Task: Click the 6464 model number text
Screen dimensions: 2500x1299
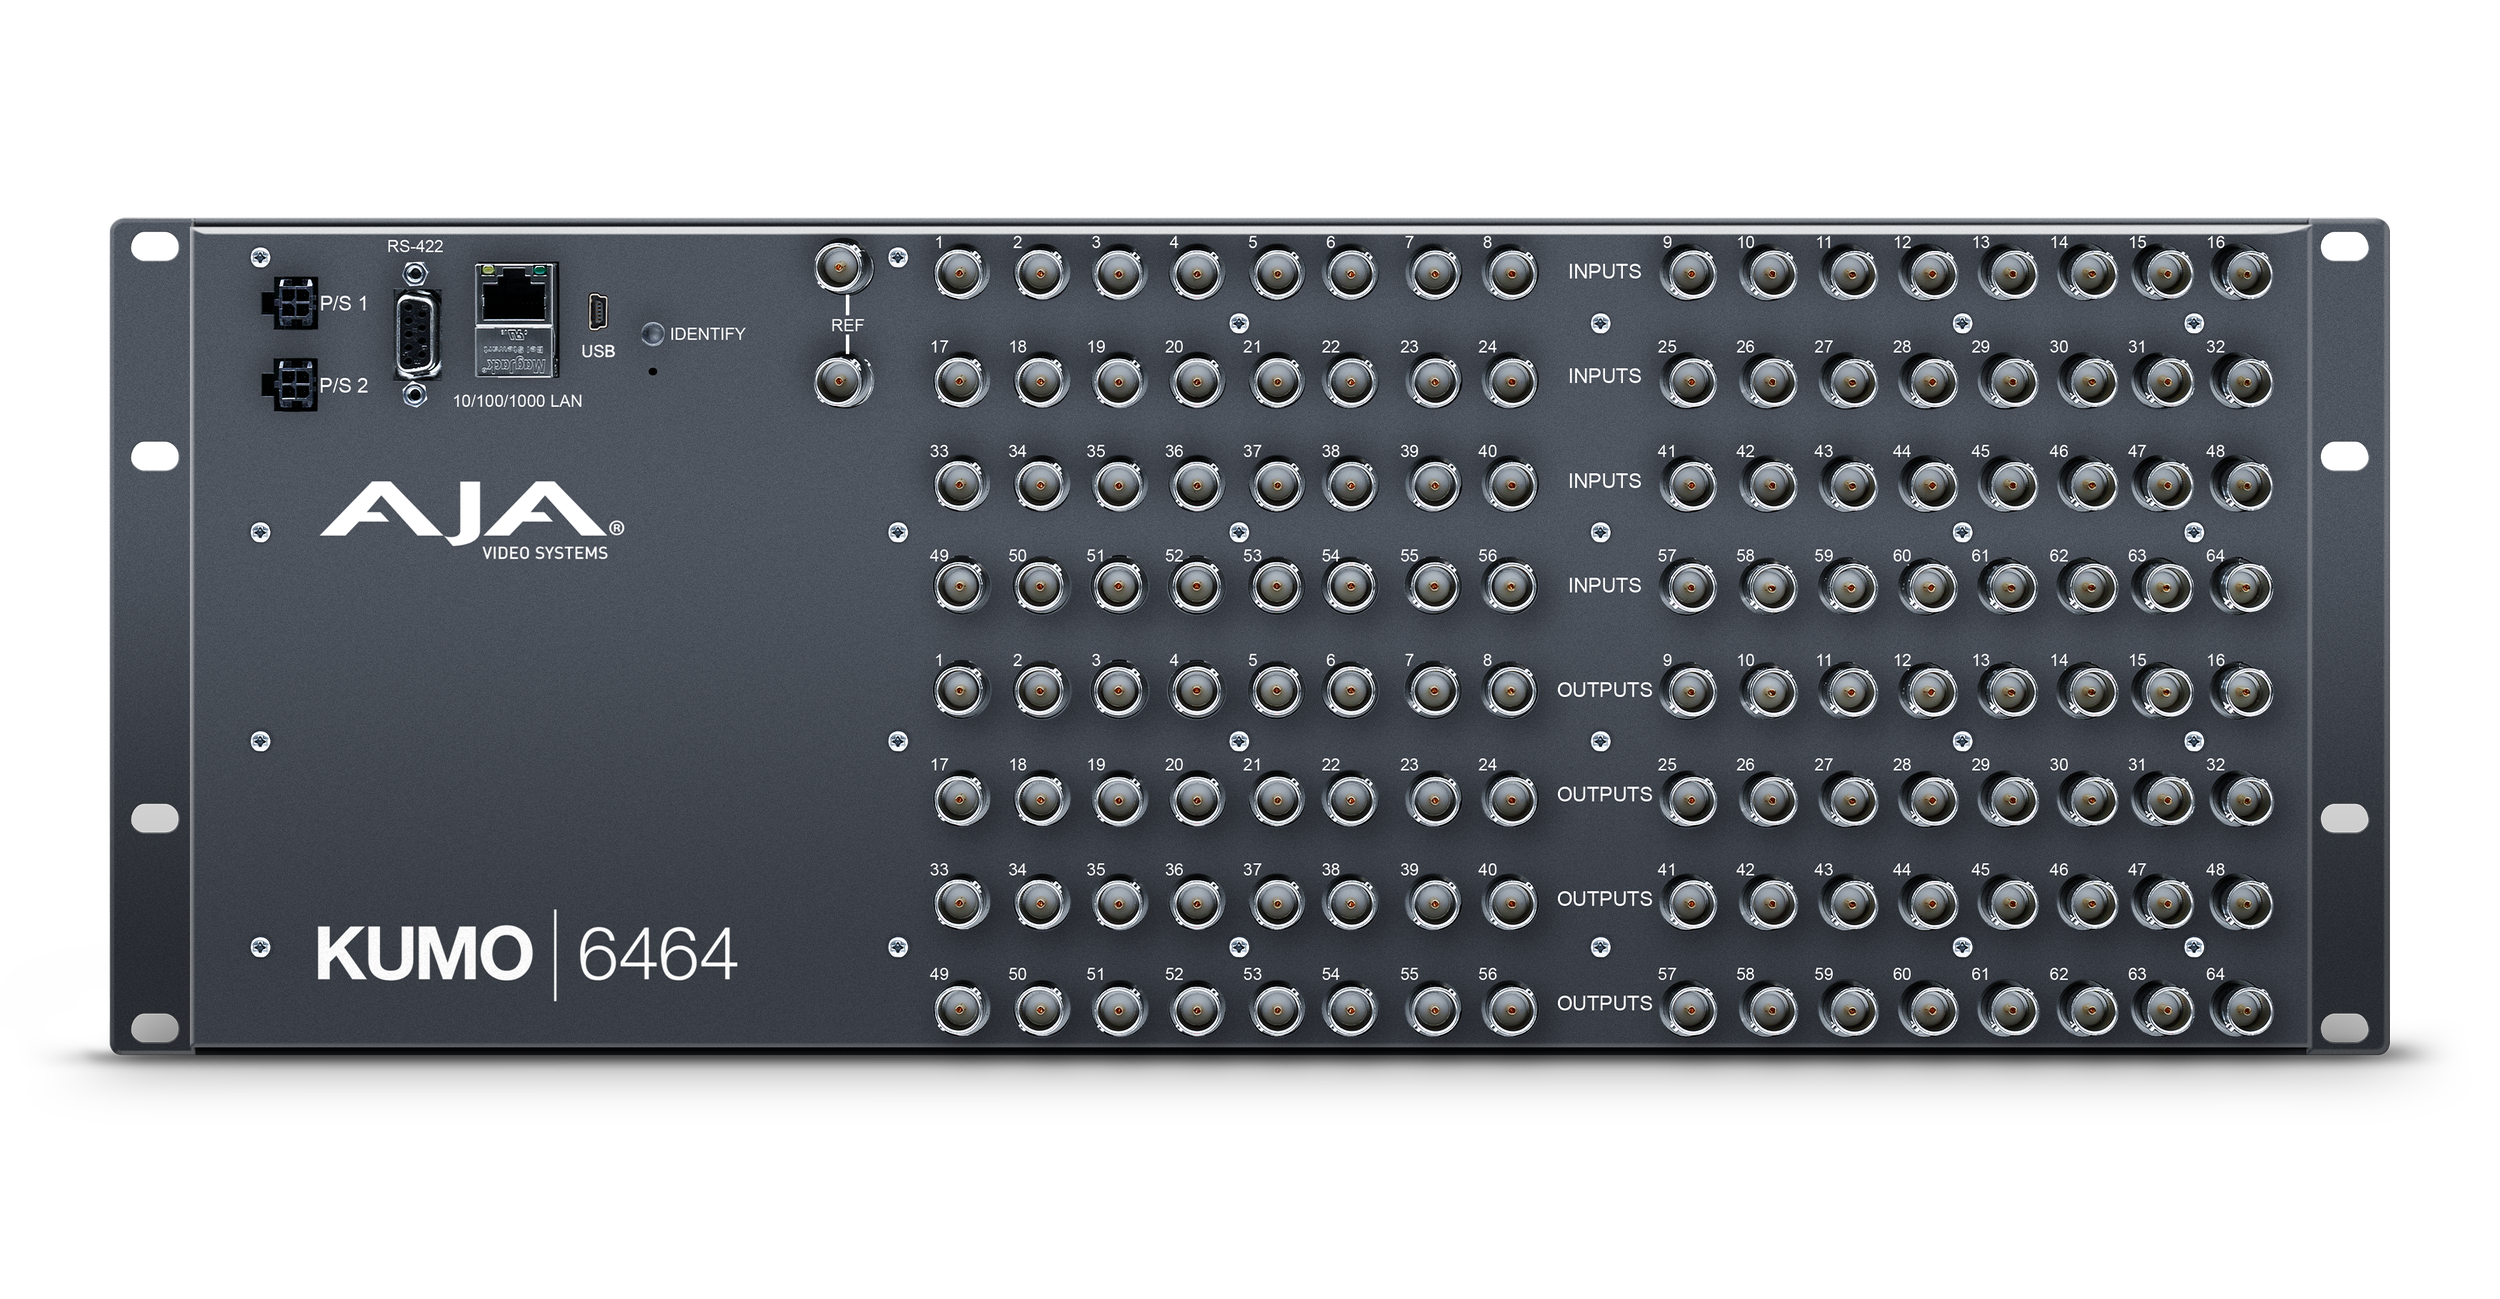Action: [x=657, y=955]
